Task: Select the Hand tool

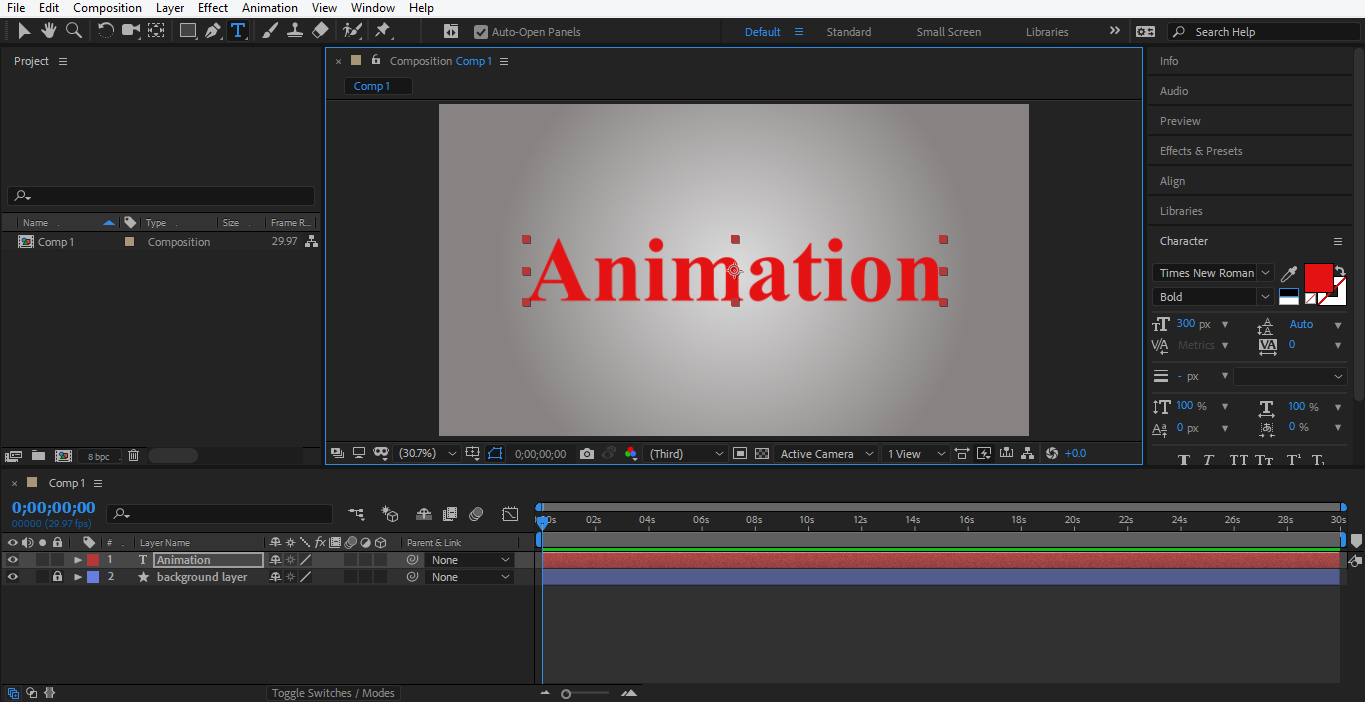Action: [48, 31]
